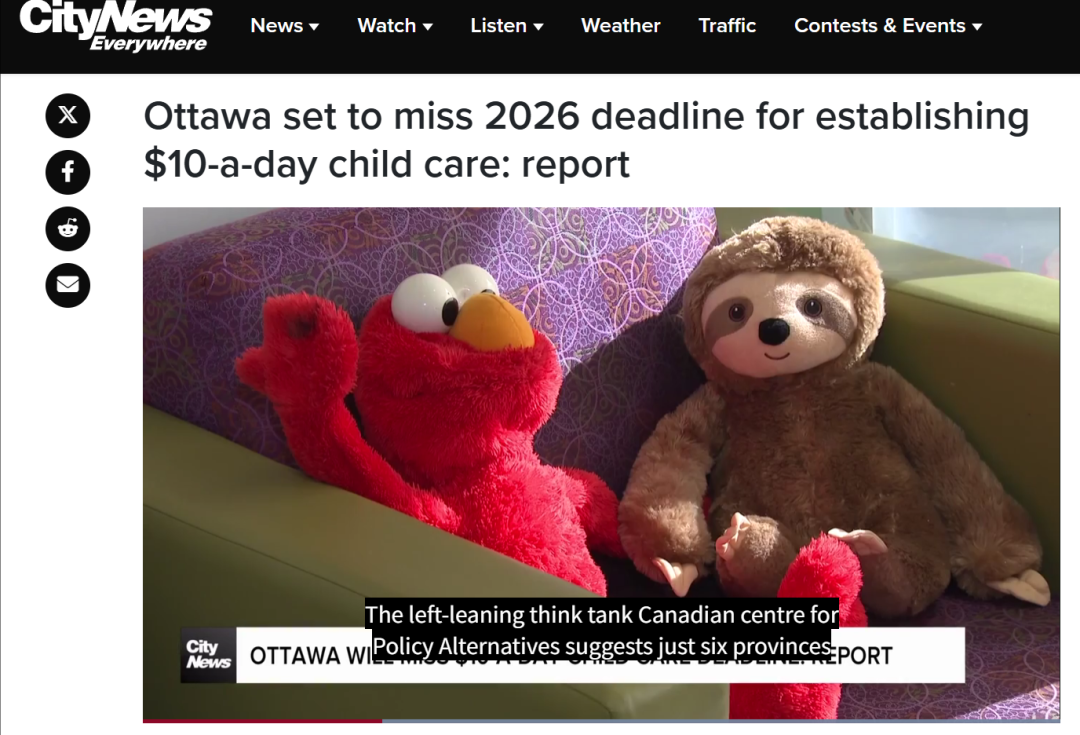Expand the Contests & Events dropdown
Screen dimensions: 1080x735
click(888, 25)
